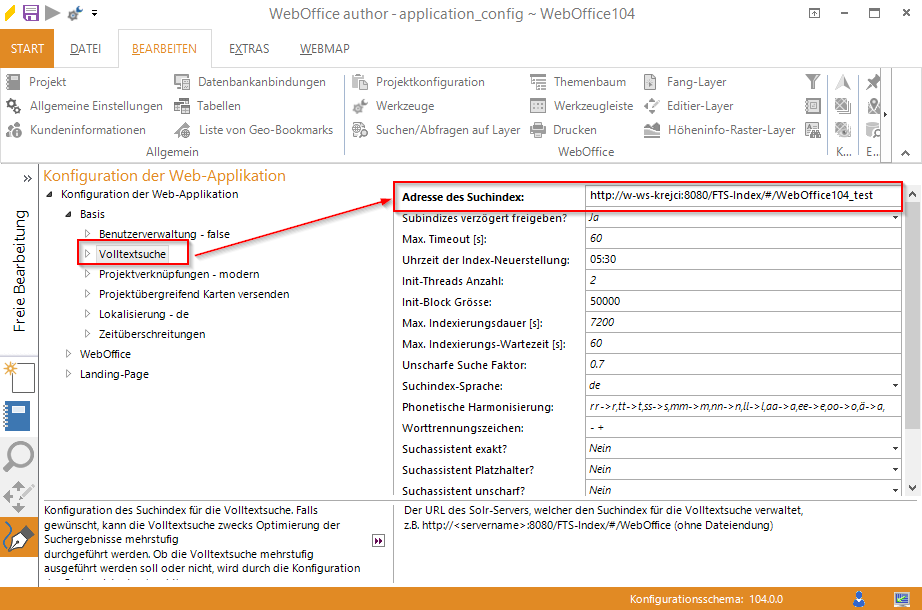Viewport: 922px width, 610px height.
Task: Click the pin icon in the ribbon
Action: pyautogui.click(x=871, y=81)
